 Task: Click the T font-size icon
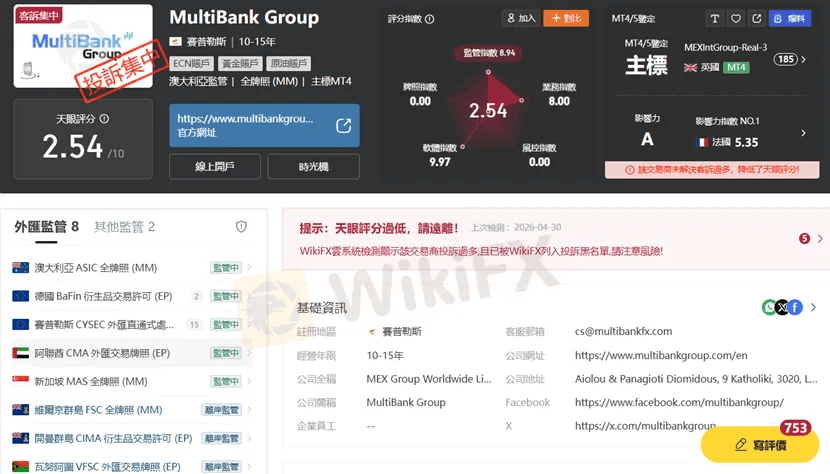(x=715, y=19)
